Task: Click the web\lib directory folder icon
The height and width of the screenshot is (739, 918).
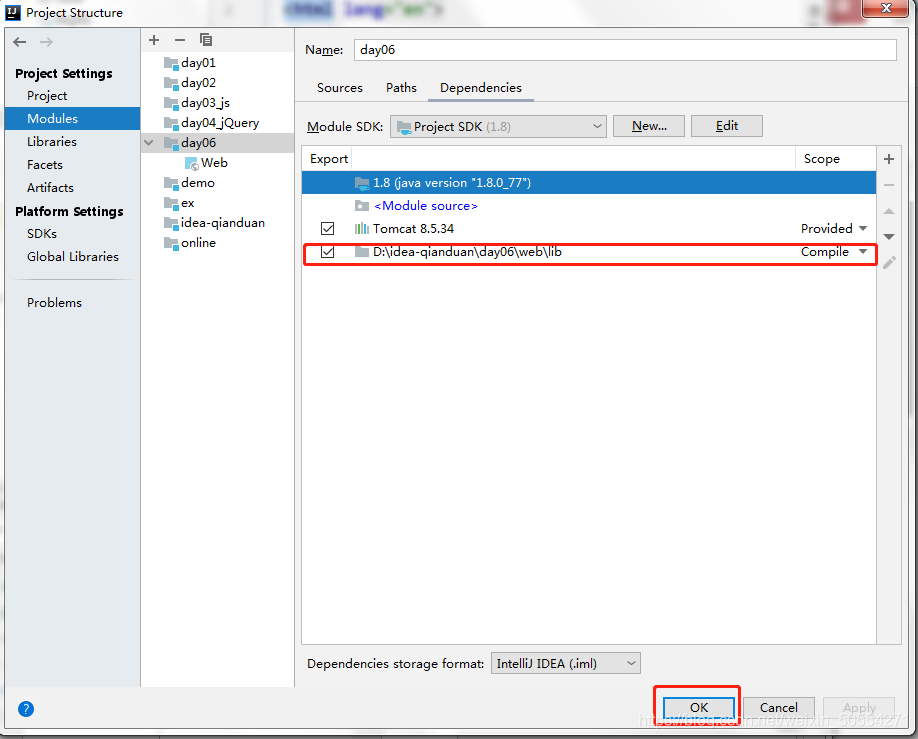Action: click(x=362, y=252)
